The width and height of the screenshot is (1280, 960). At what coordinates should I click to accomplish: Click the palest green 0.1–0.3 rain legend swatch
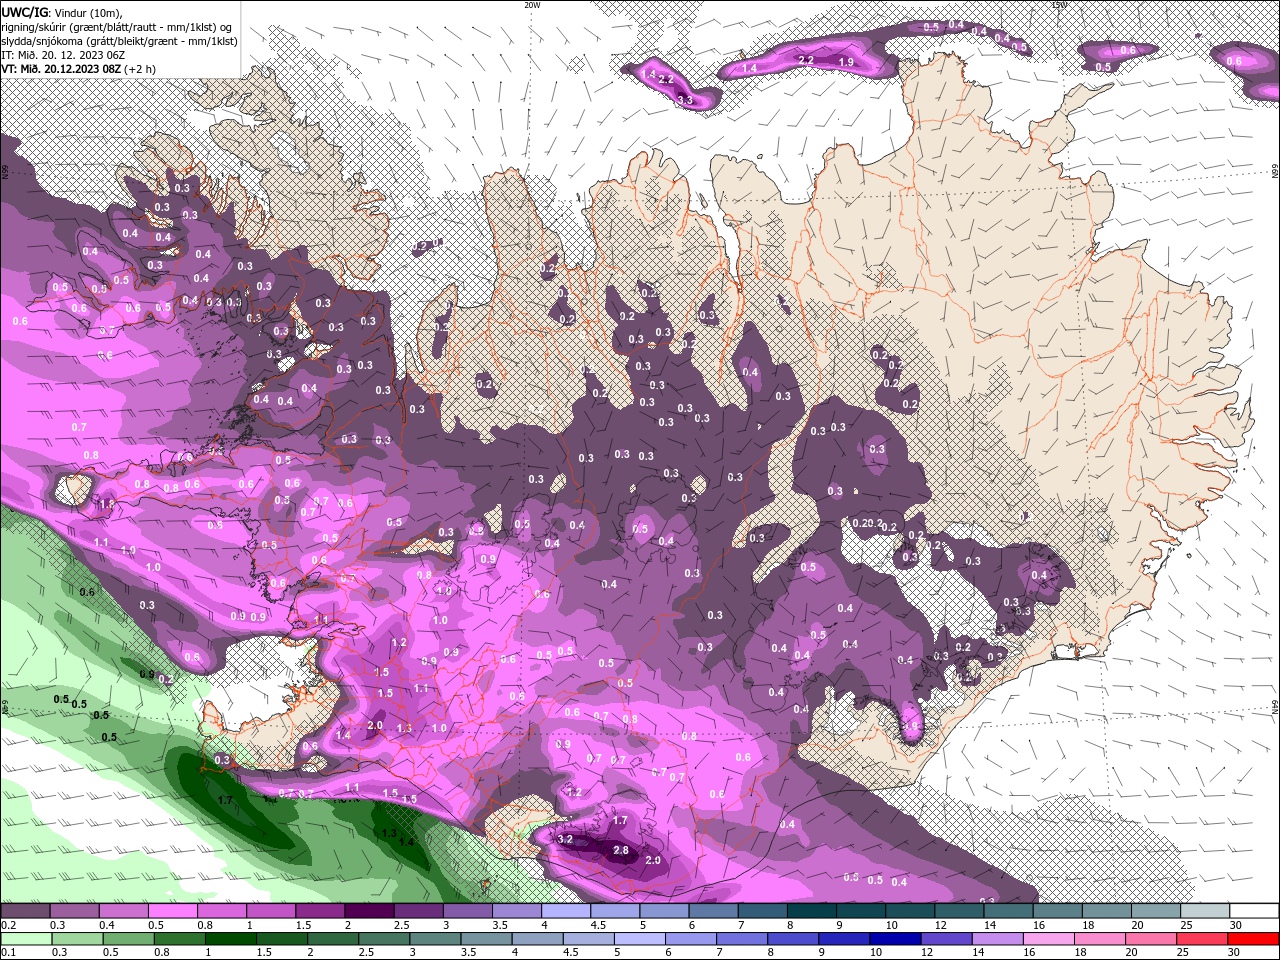click(x=25, y=939)
